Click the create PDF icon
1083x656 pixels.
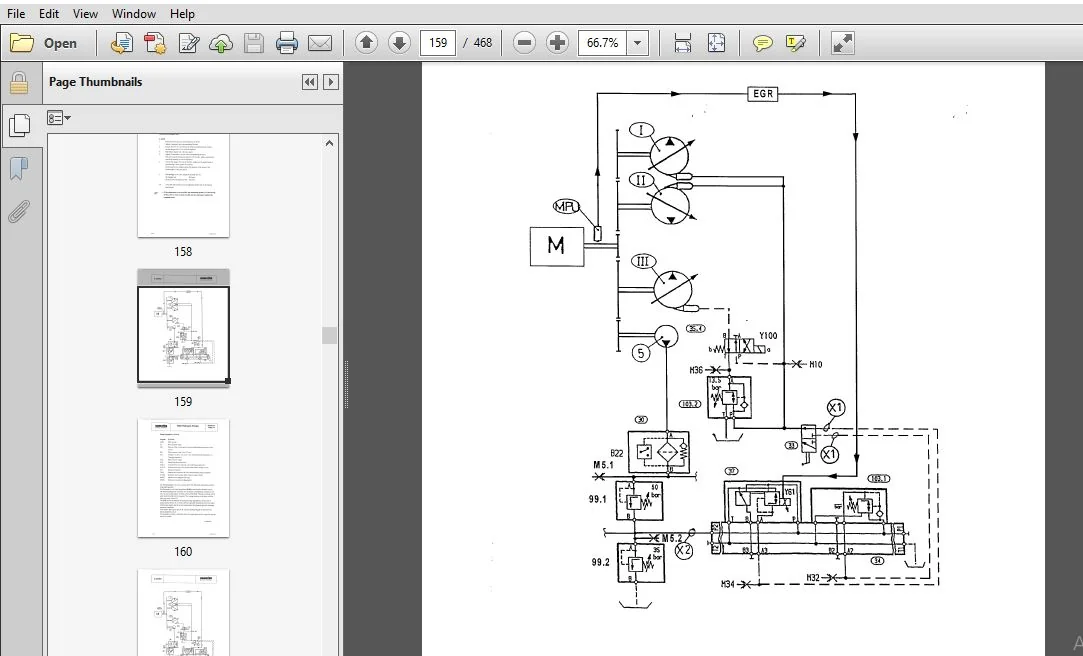click(155, 43)
